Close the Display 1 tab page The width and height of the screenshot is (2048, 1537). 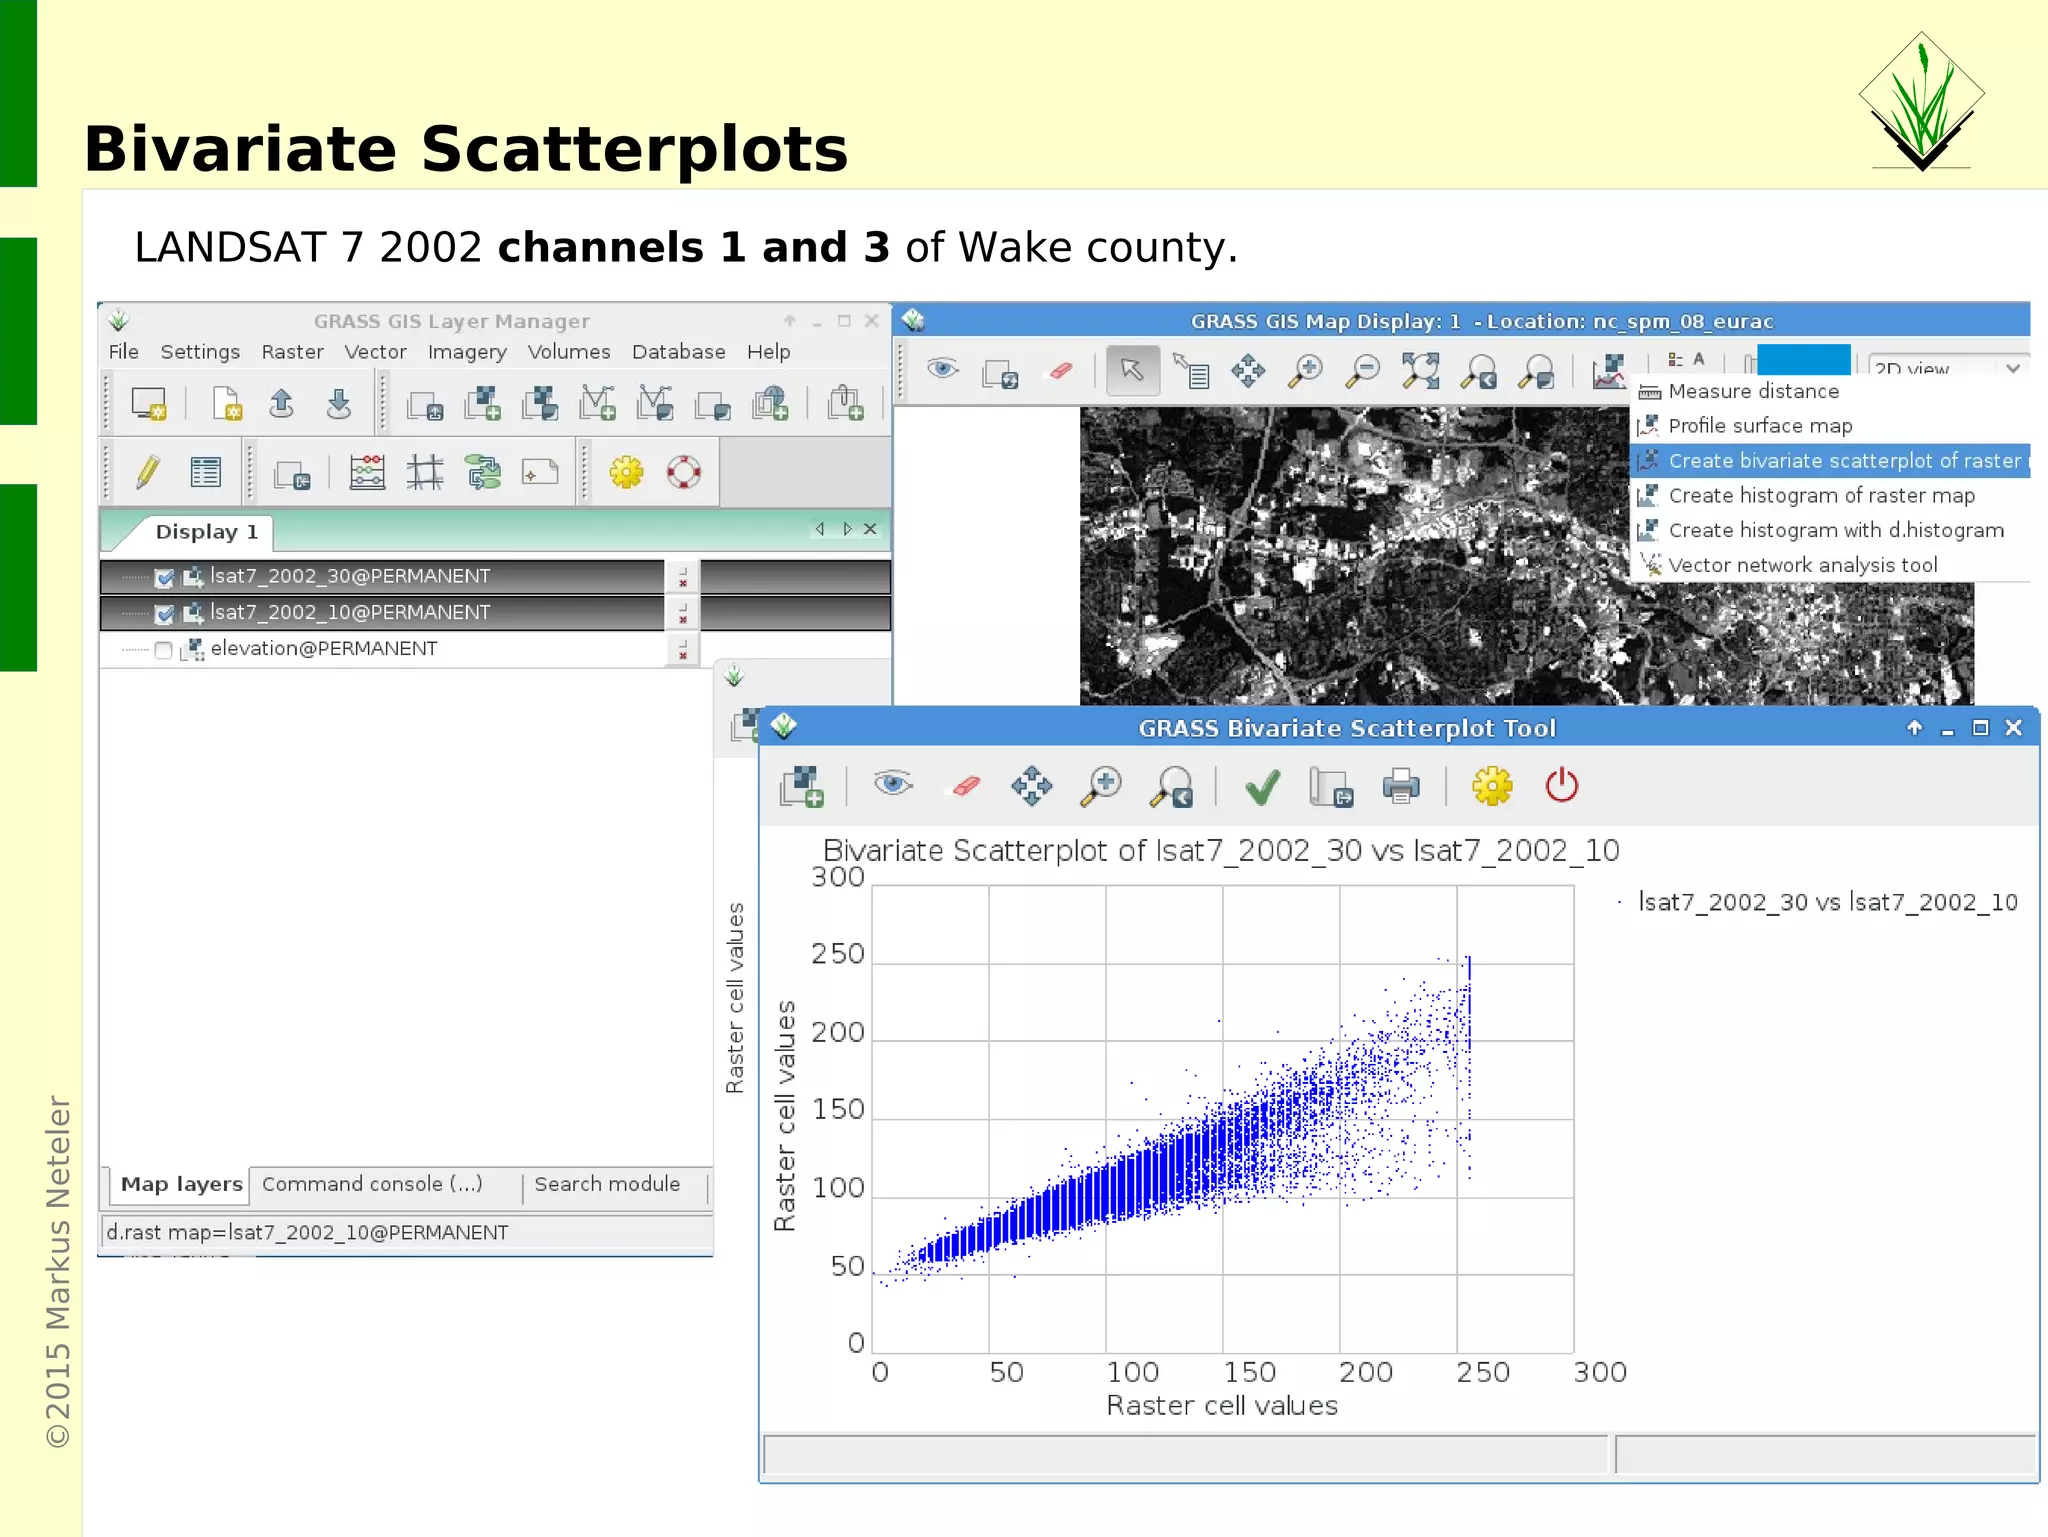click(871, 530)
